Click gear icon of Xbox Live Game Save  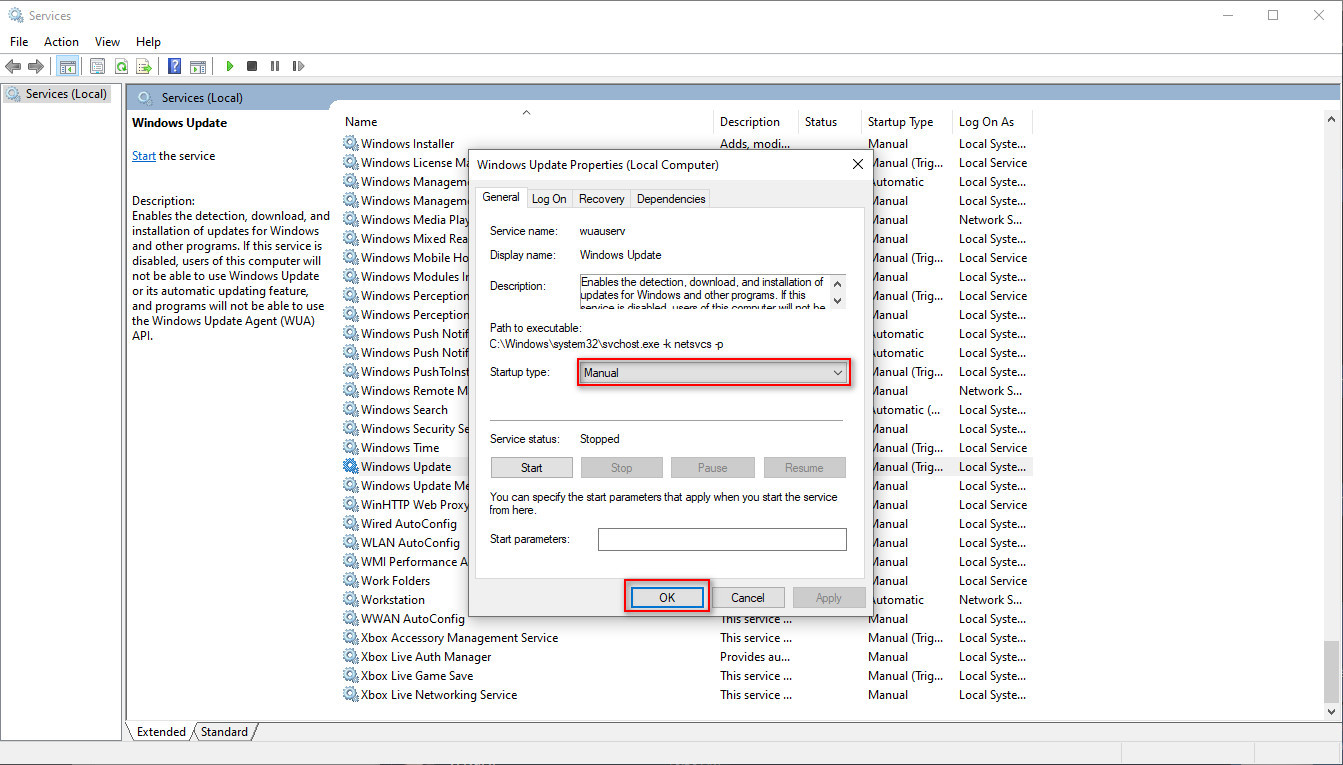(350, 676)
